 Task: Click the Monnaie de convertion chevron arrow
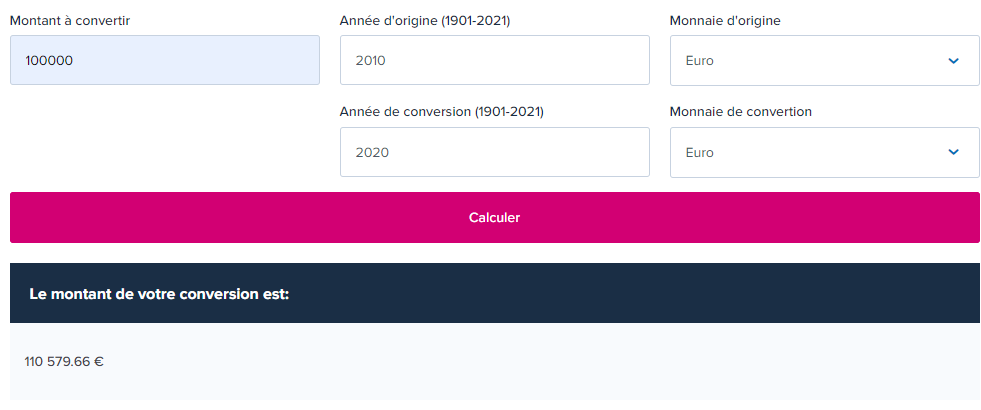953,152
